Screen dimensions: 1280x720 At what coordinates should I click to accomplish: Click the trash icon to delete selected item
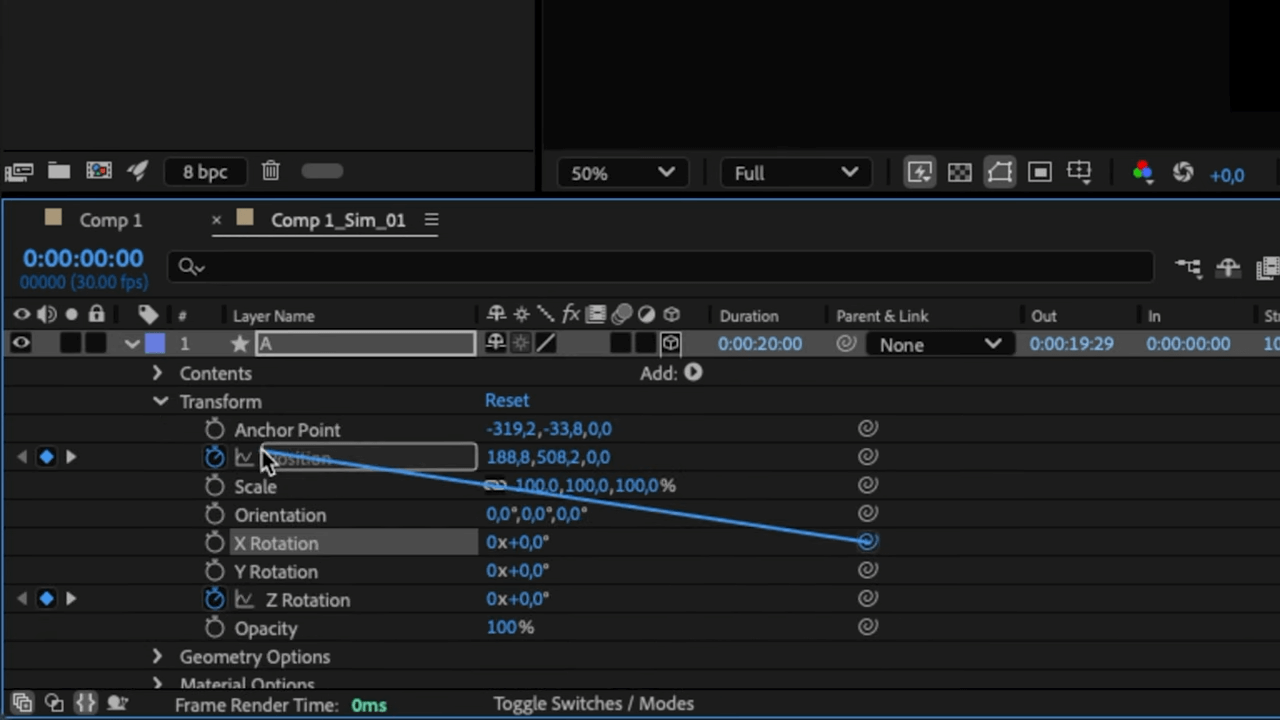click(271, 171)
